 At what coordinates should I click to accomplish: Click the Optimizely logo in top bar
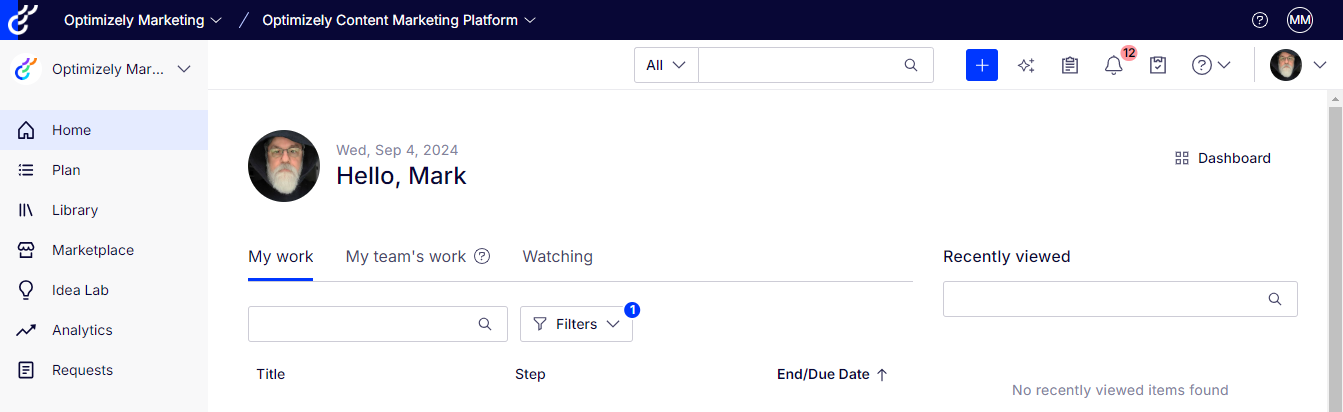coord(22,19)
